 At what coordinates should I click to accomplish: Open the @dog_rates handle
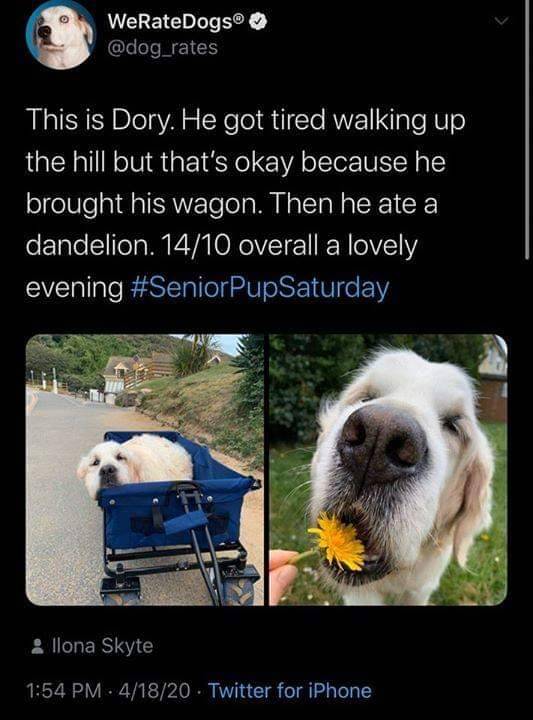(162, 47)
